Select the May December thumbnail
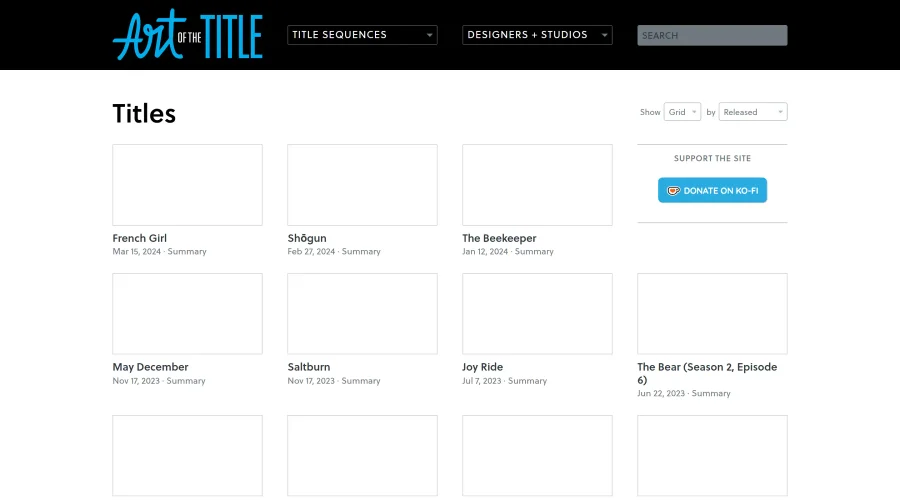The height and width of the screenshot is (500, 900). pyautogui.click(x=187, y=313)
